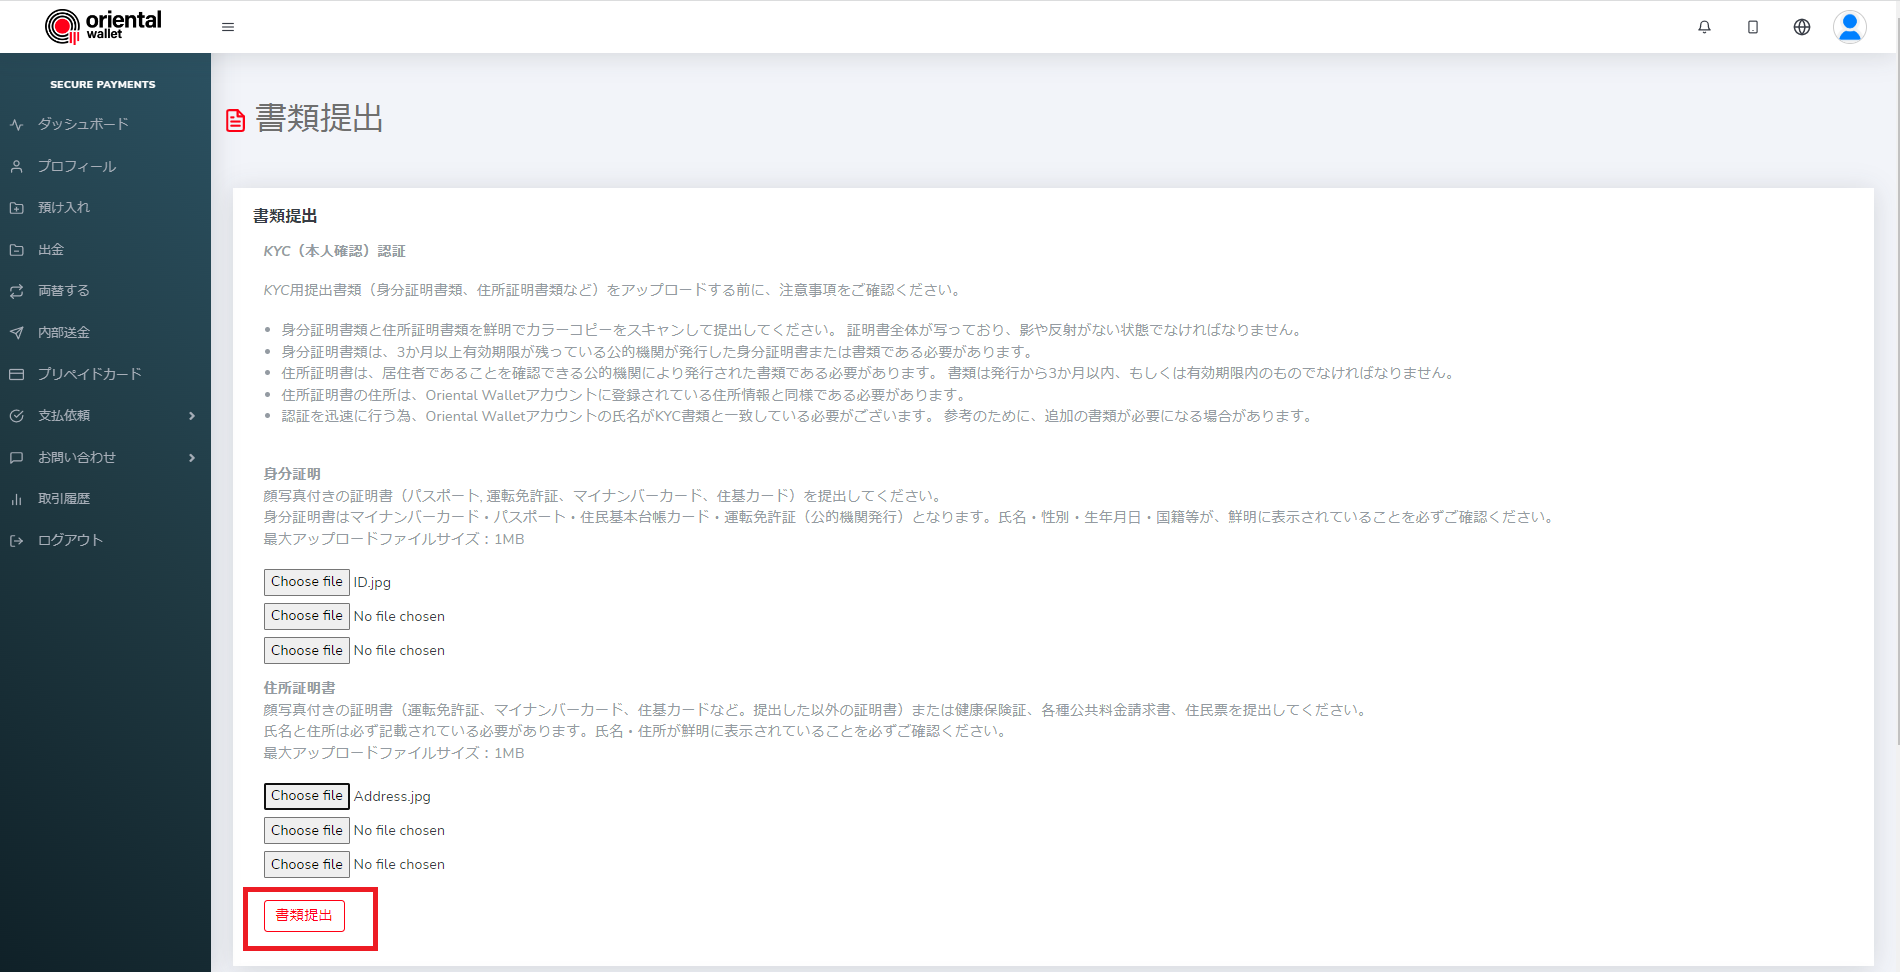The width and height of the screenshot is (1900, 972).
Task: Open 取引履歴 menu item
Action: (x=64, y=498)
